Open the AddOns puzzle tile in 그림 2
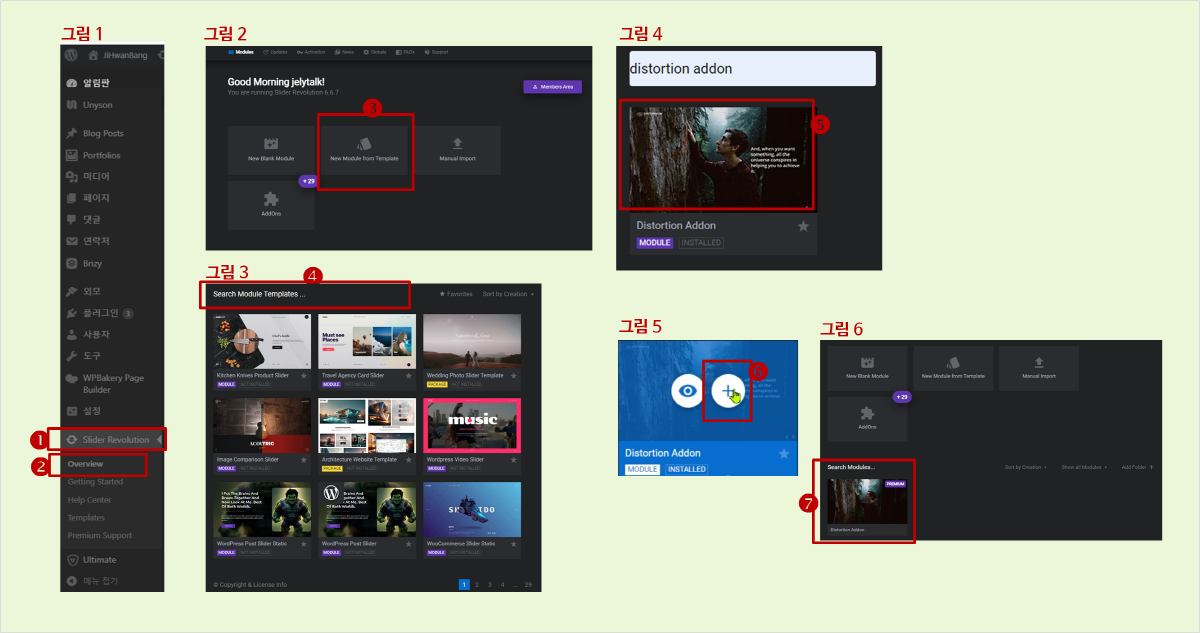 pyautogui.click(x=271, y=205)
